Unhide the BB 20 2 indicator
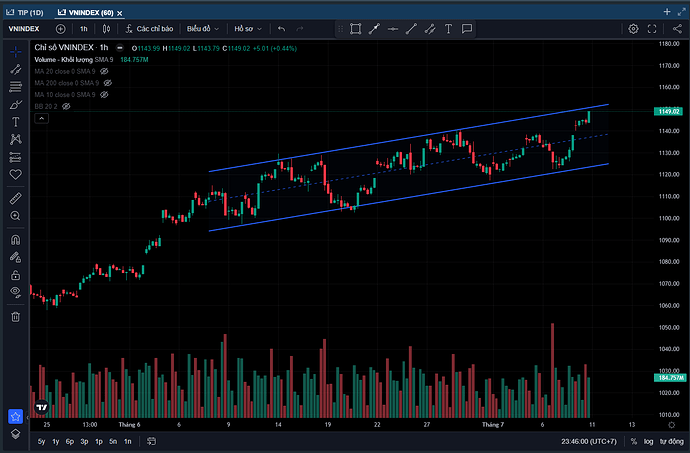The image size is (690, 453). coord(67,106)
